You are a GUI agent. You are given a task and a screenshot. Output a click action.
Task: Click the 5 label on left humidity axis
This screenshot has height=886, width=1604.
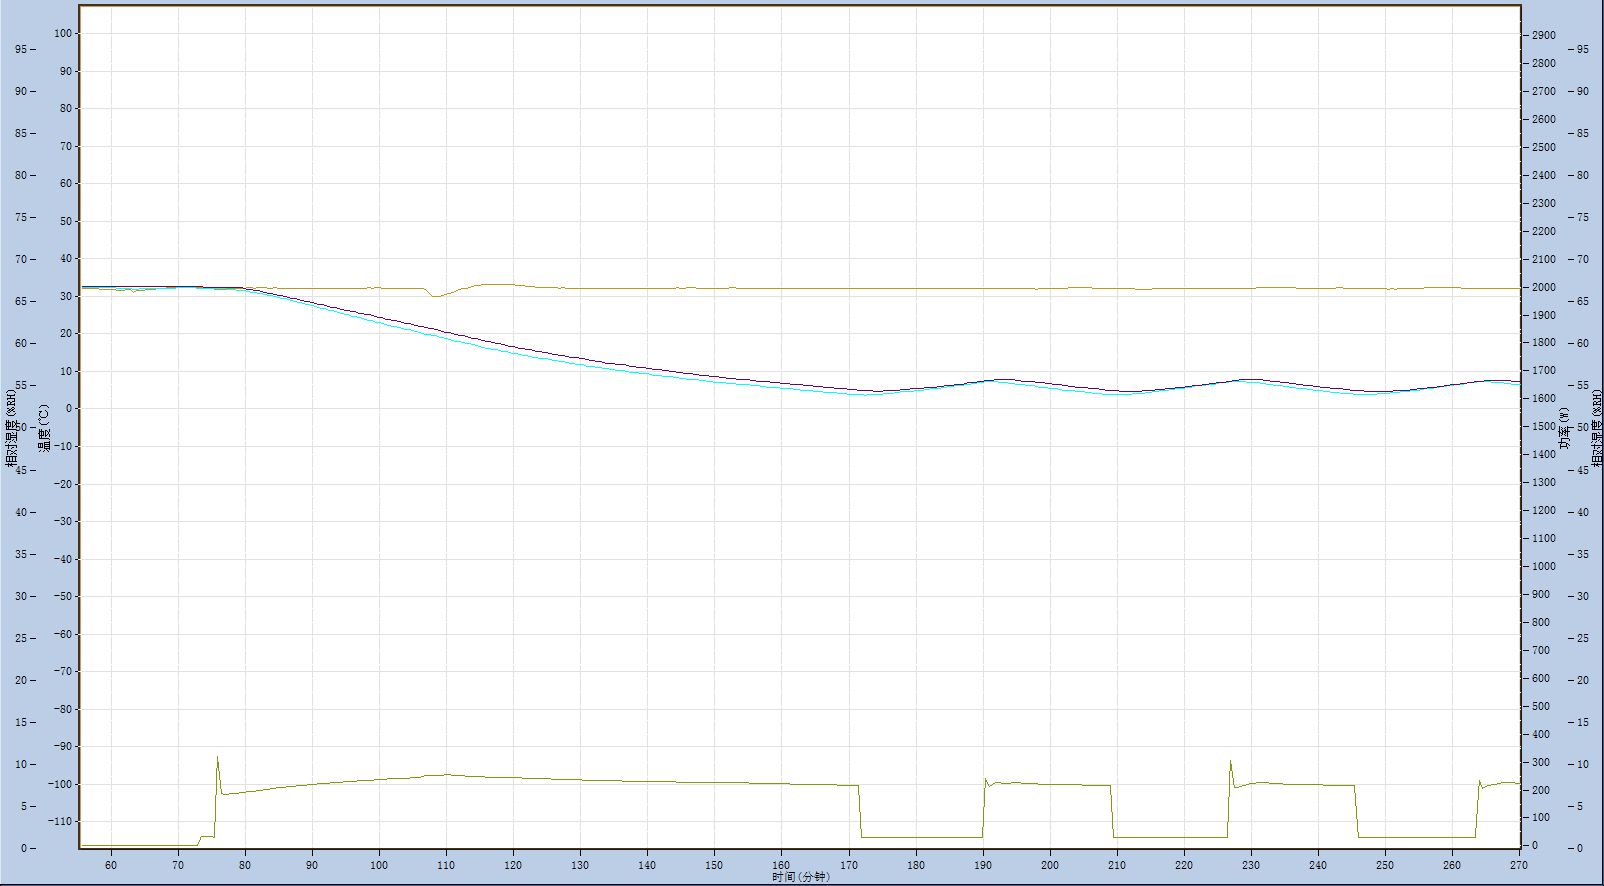coord(24,806)
